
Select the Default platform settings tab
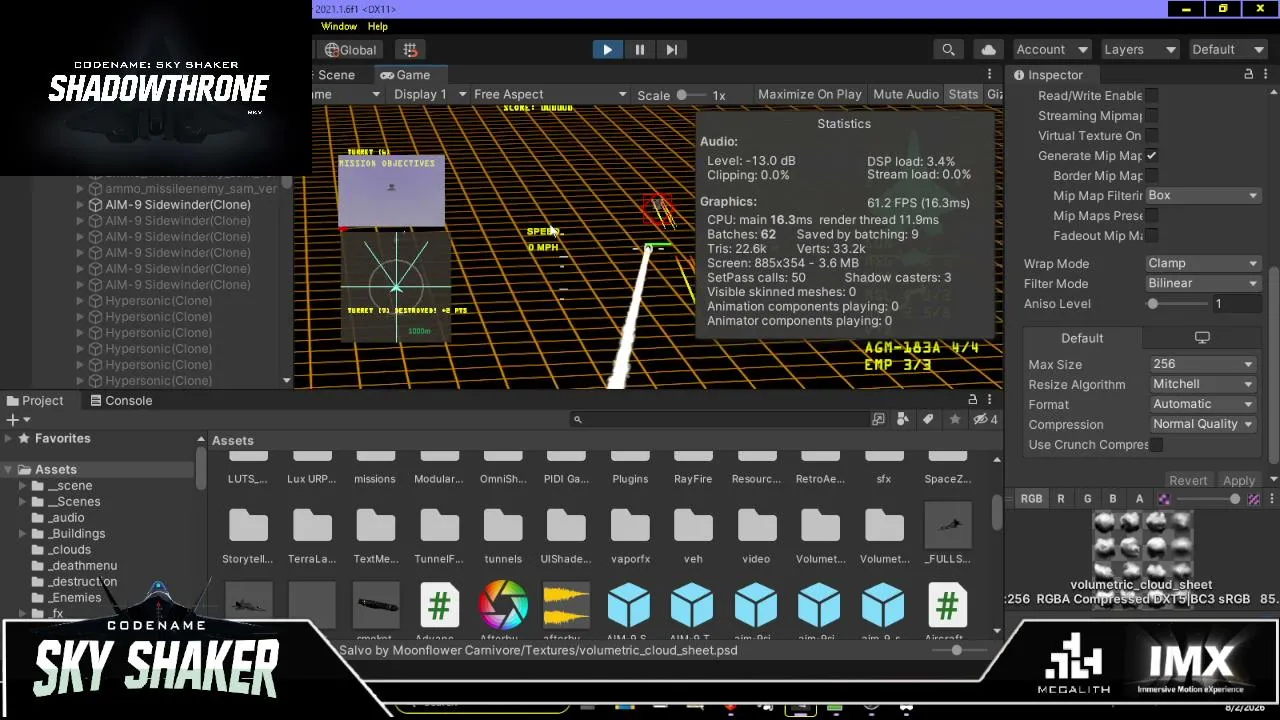click(1082, 338)
